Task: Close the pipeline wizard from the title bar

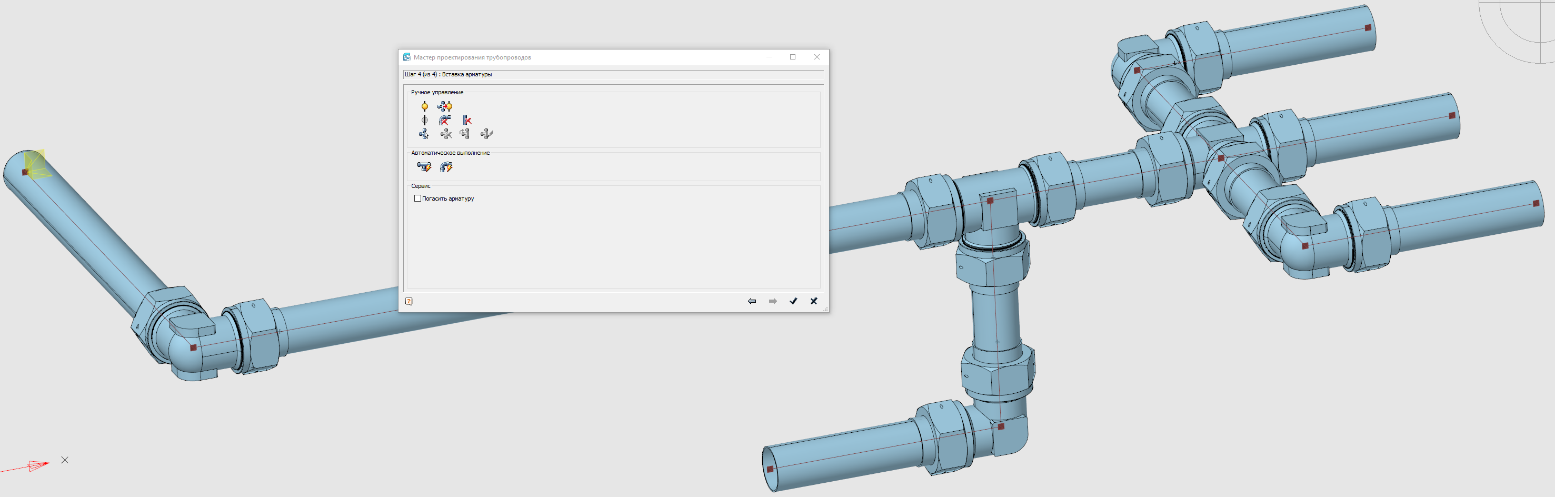Action: coord(817,57)
